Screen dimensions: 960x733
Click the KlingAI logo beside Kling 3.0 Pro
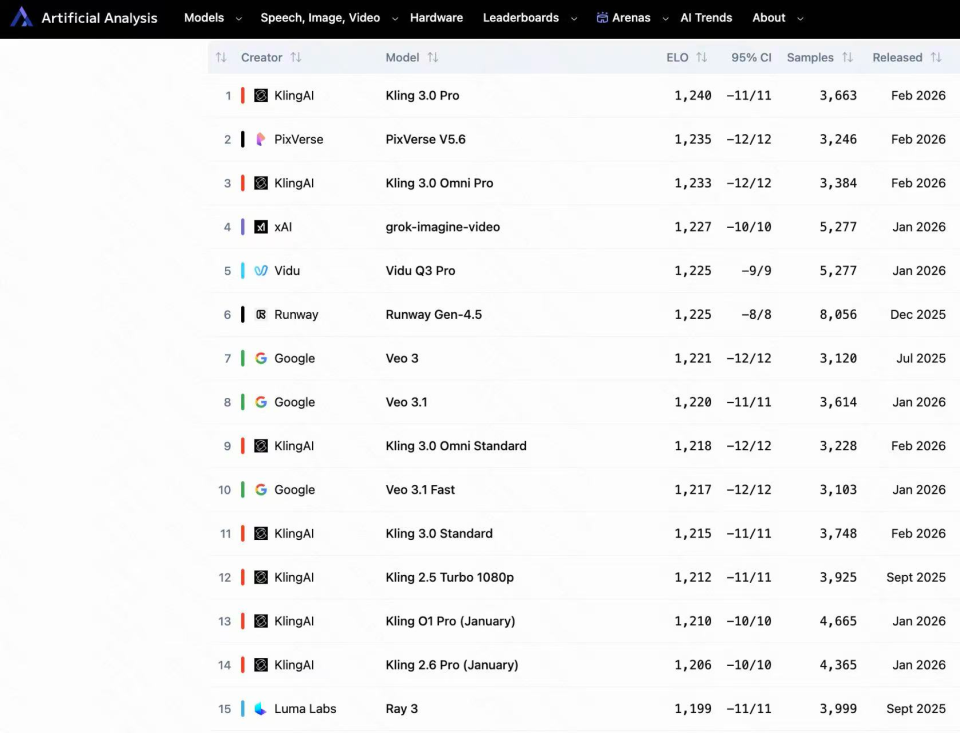pyautogui.click(x=261, y=96)
